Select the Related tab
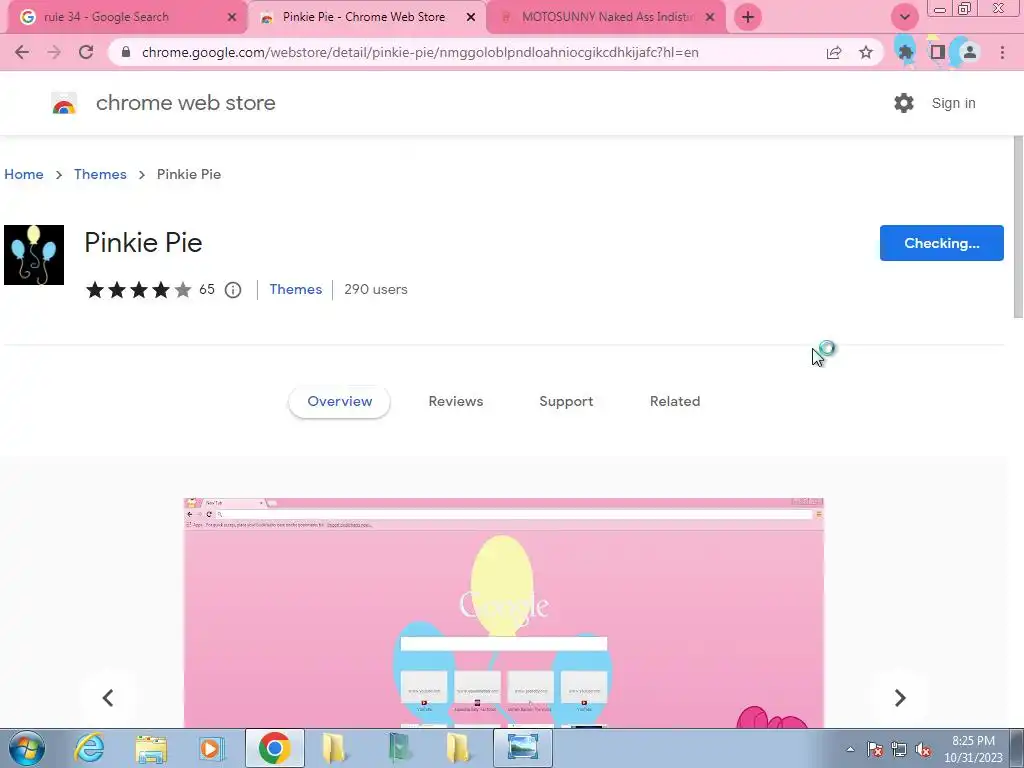The image size is (1024, 768). pos(675,402)
